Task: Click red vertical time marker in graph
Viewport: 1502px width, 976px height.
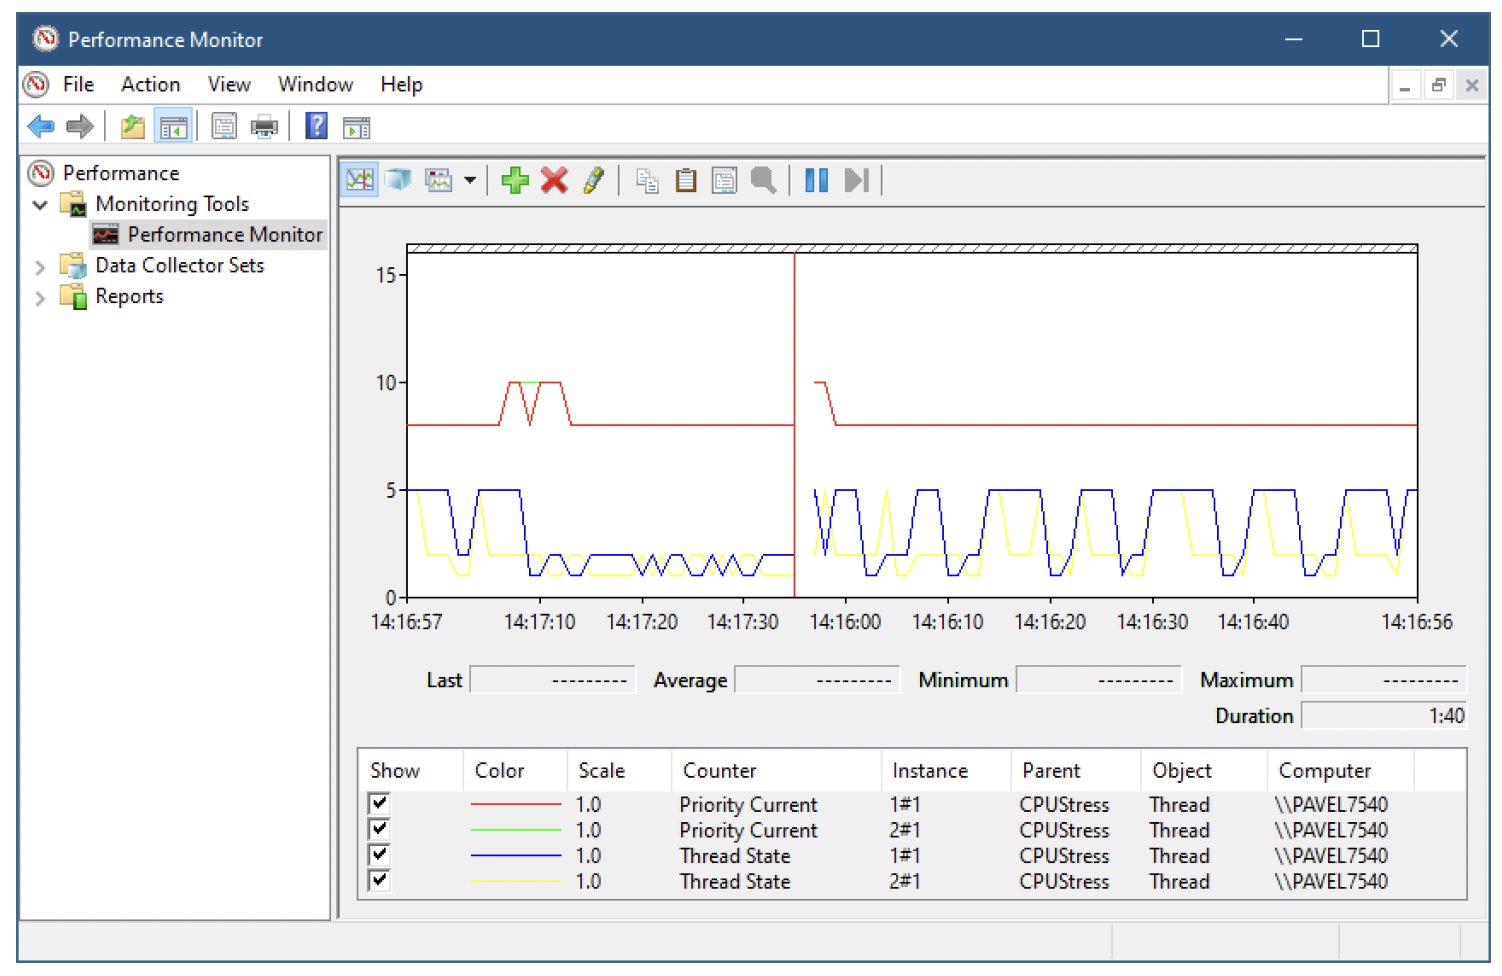Action: [x=794, y=425]
